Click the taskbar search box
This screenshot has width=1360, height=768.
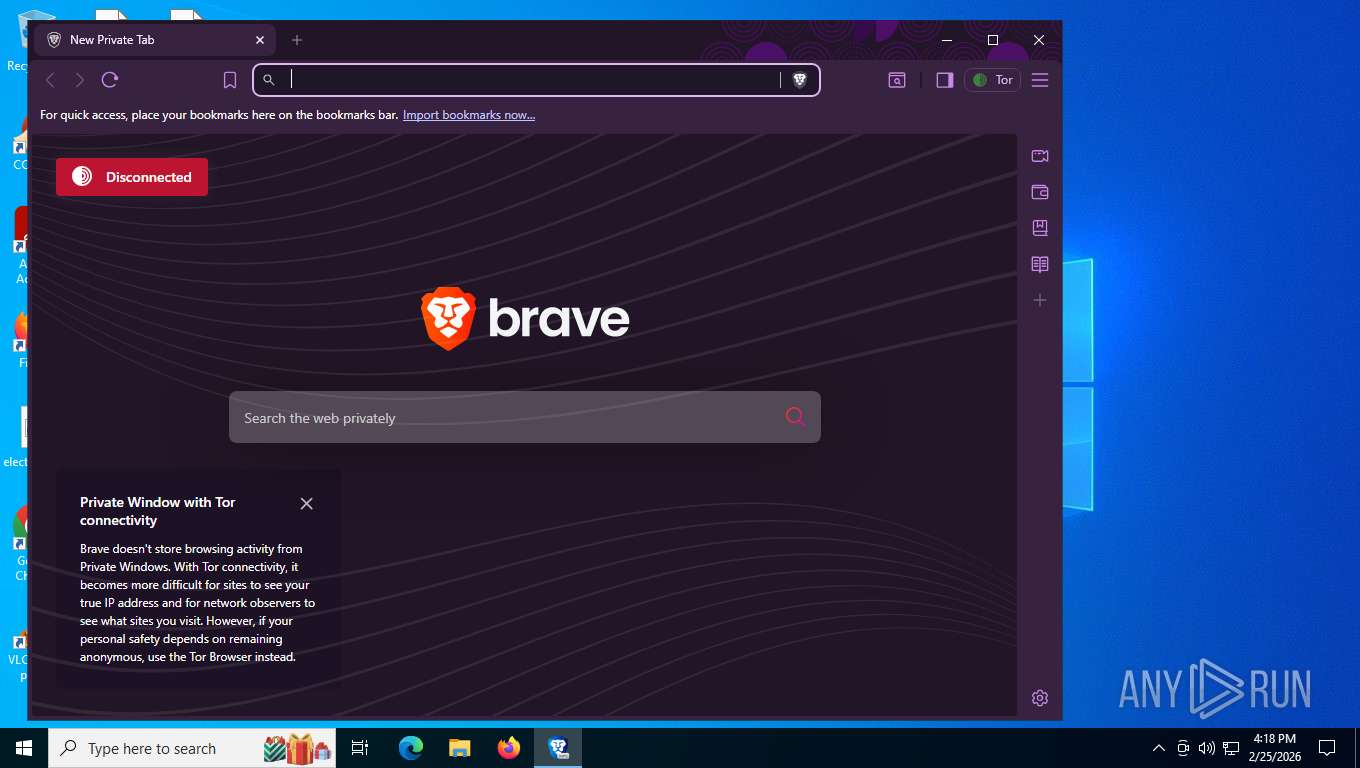pyautogui.click(x=193, y=748)
